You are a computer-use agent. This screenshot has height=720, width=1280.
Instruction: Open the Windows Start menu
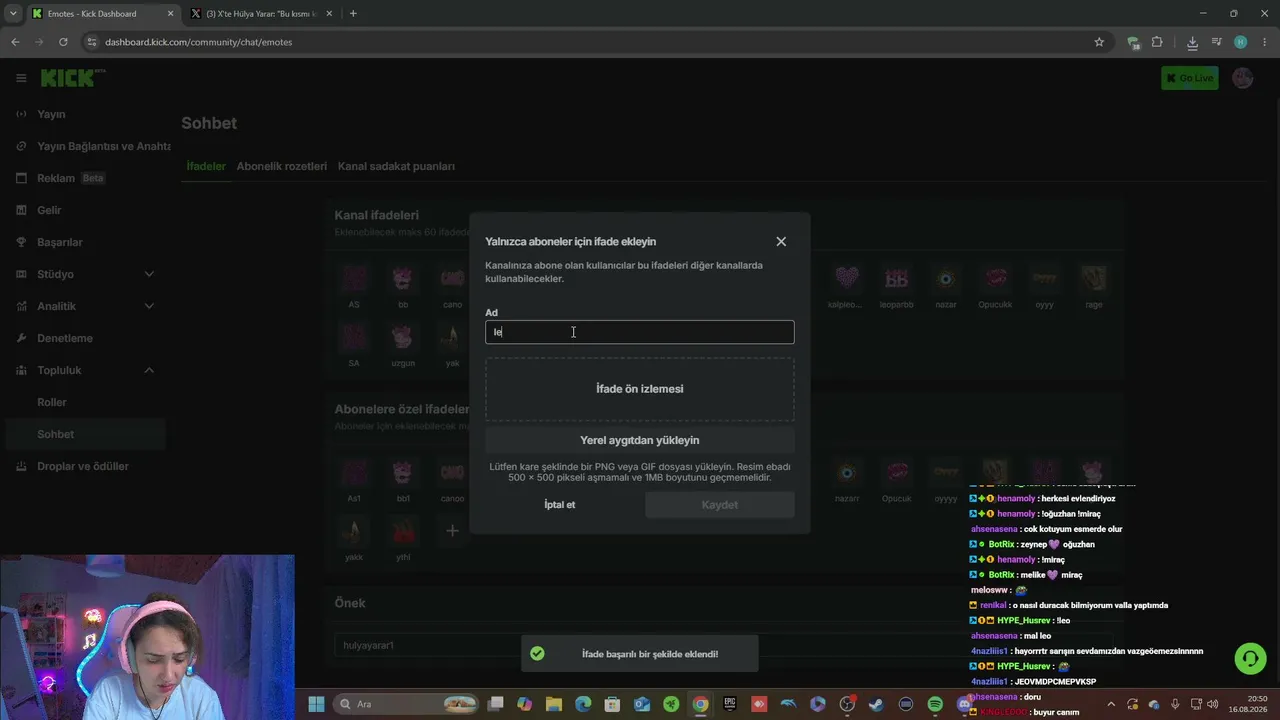tap(316, 704)
